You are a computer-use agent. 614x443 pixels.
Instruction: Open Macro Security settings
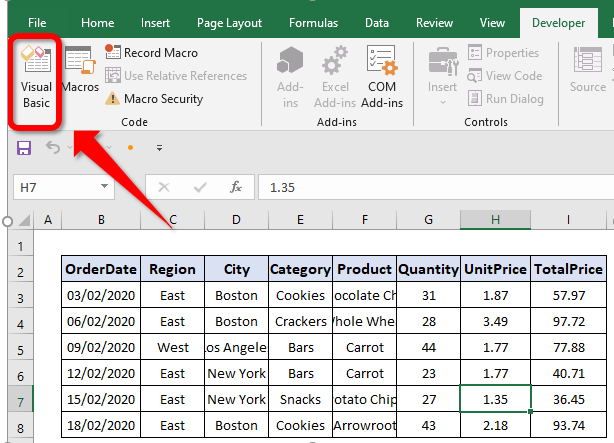154,99
